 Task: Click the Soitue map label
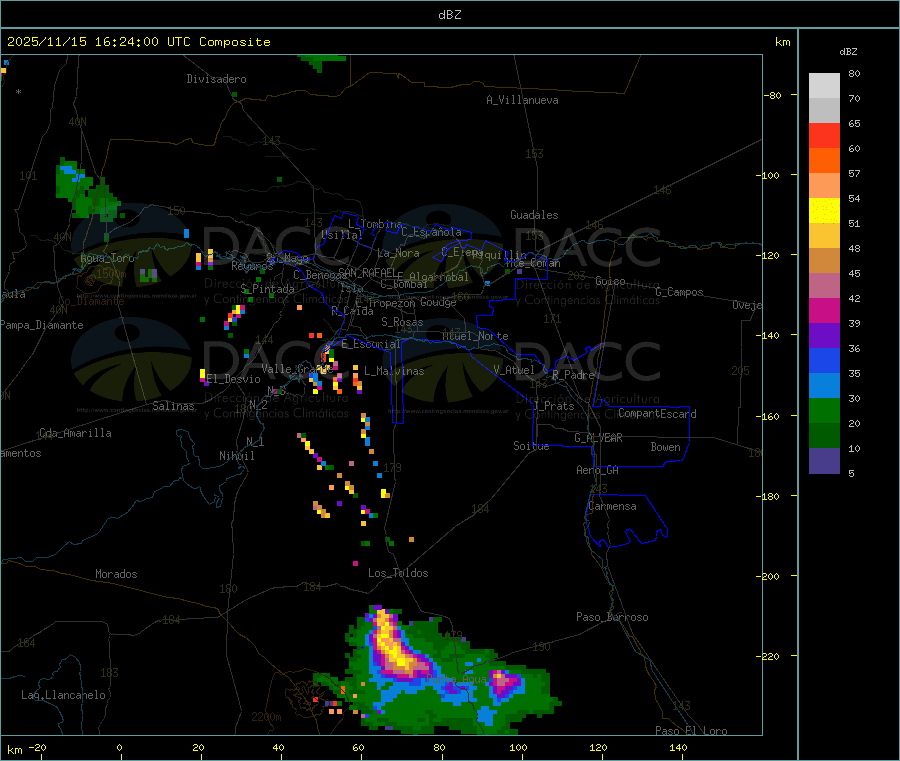(x=531, y=446)
